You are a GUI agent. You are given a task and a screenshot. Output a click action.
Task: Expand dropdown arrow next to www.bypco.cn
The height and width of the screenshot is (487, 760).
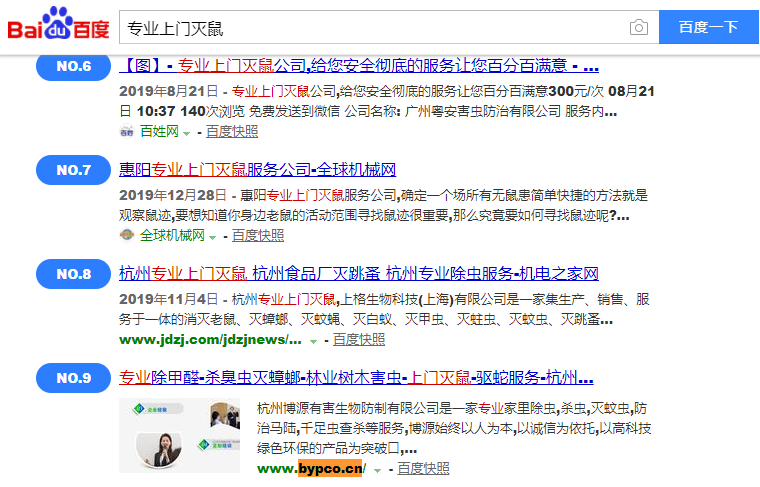[x=378, y=470]
